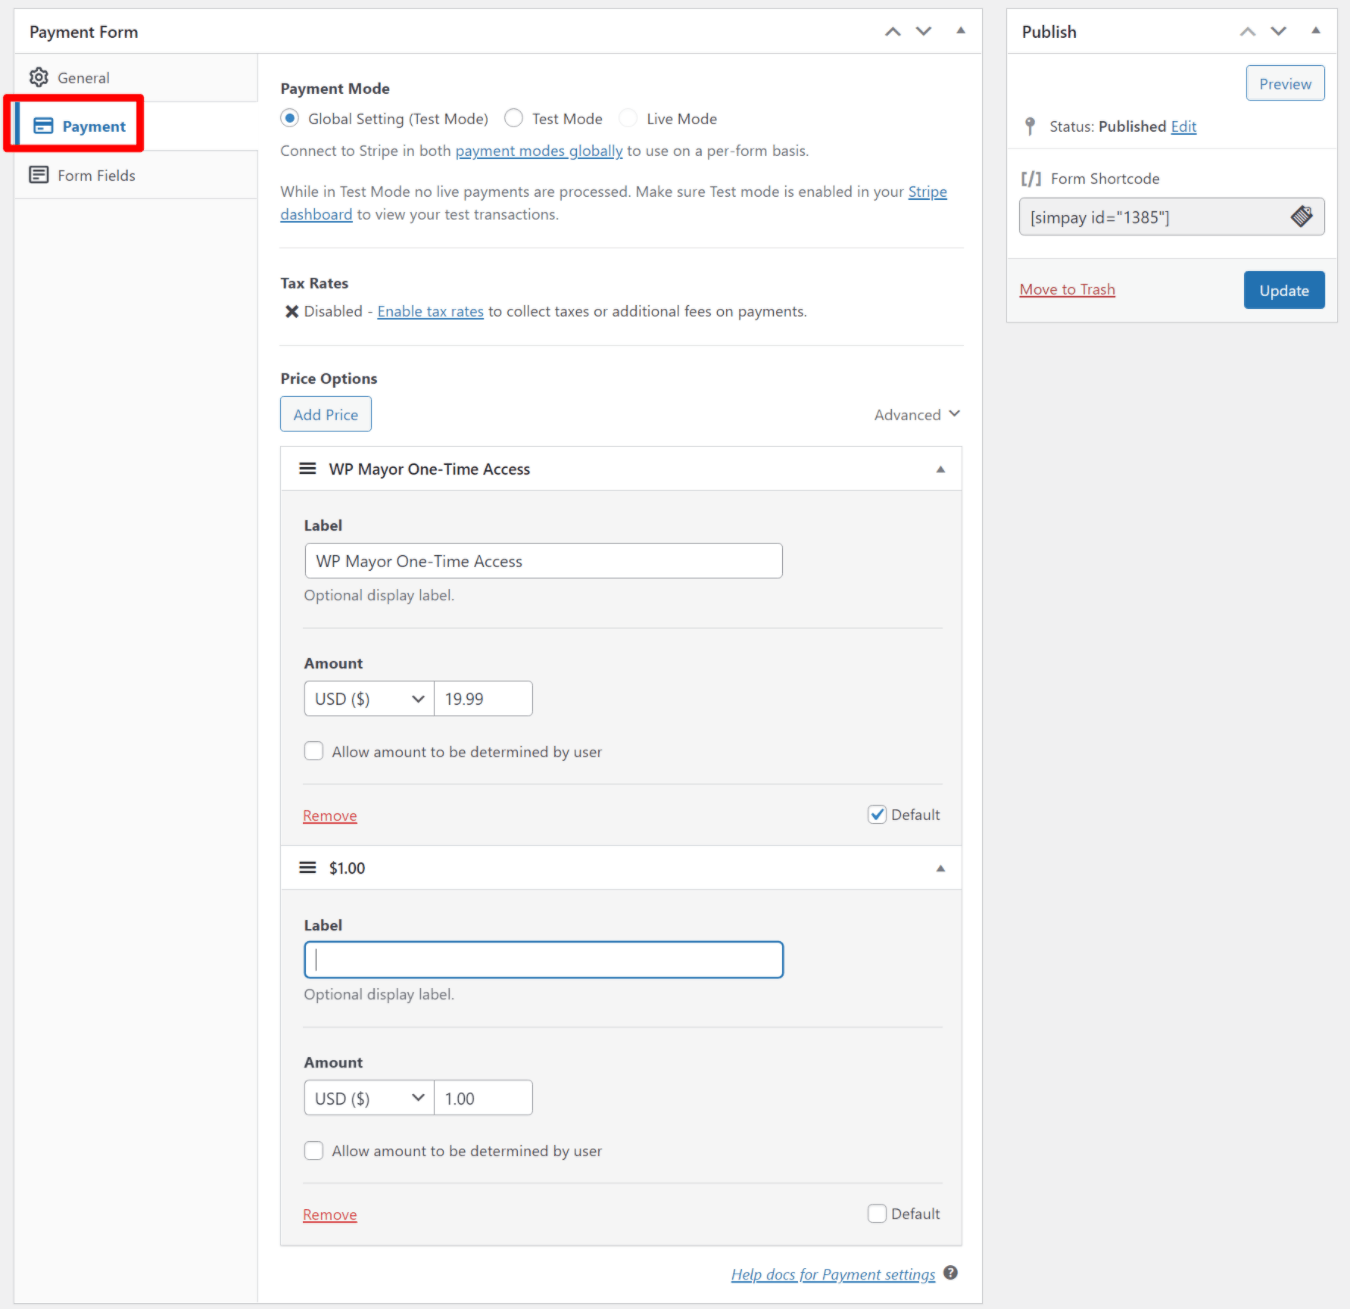Click WP Mayor One-Time Access label field
1350x1309 pixels.
click(x=543, y=561)
